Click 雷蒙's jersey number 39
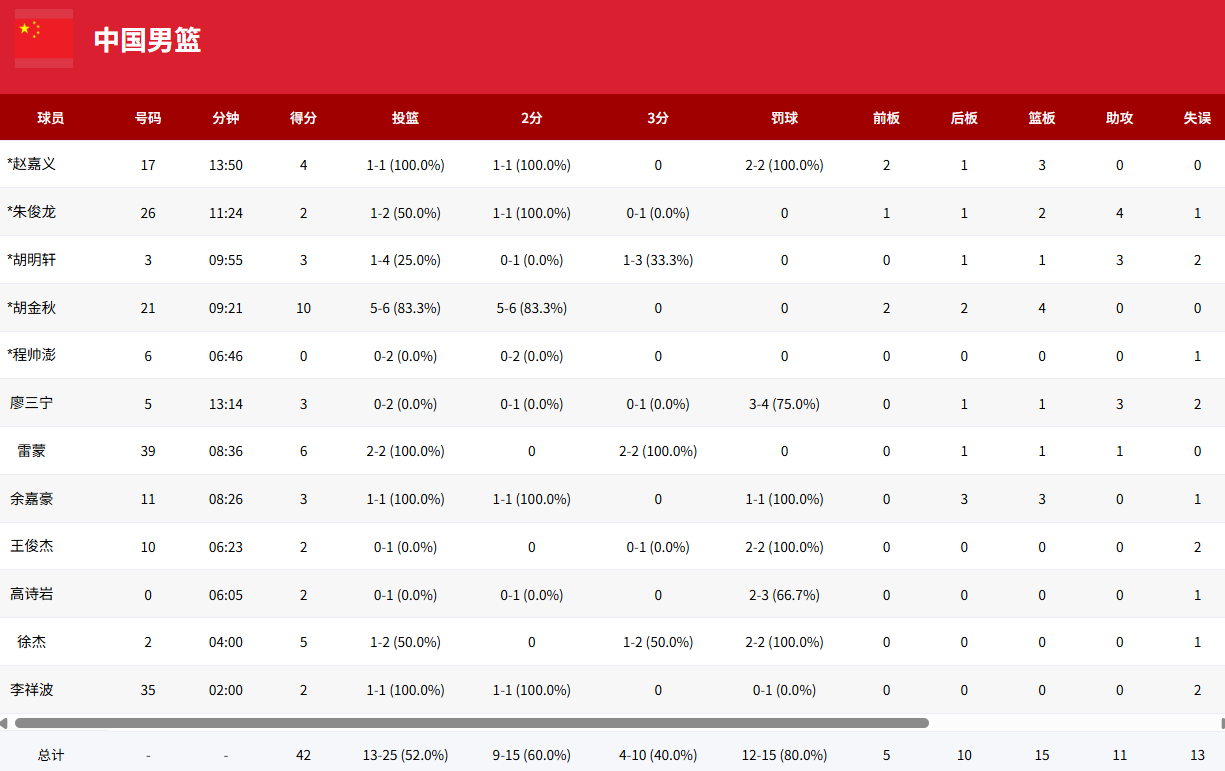The image size is (1225, 771). coord(148,451)
